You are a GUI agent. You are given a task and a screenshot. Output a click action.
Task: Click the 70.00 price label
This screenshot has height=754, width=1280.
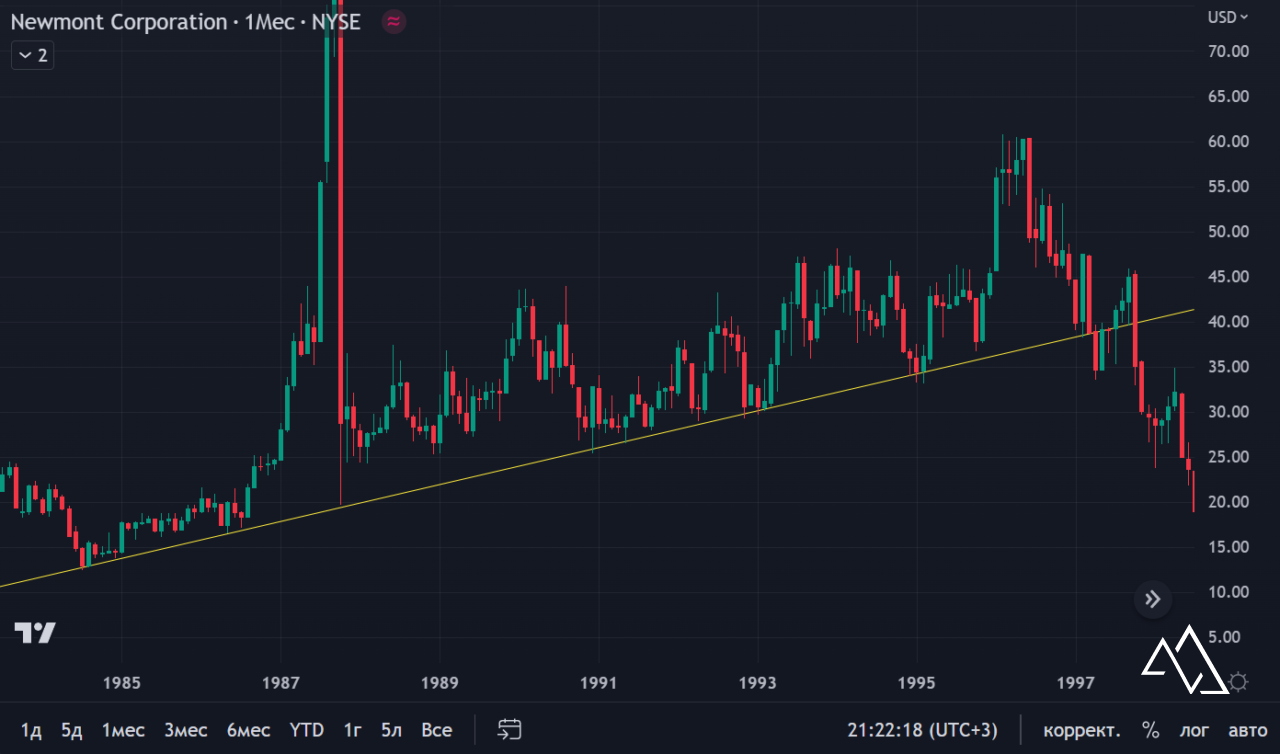click(x=1228, y=51)
